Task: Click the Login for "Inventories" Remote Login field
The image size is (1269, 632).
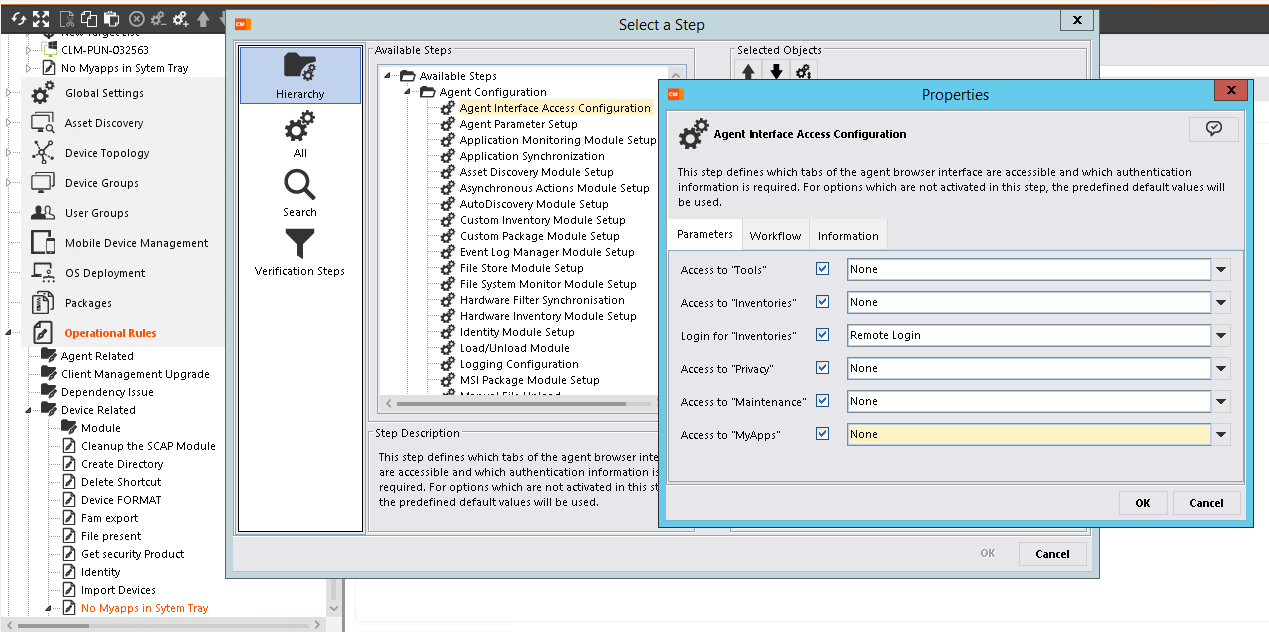Action: [x=1029, y=336]
